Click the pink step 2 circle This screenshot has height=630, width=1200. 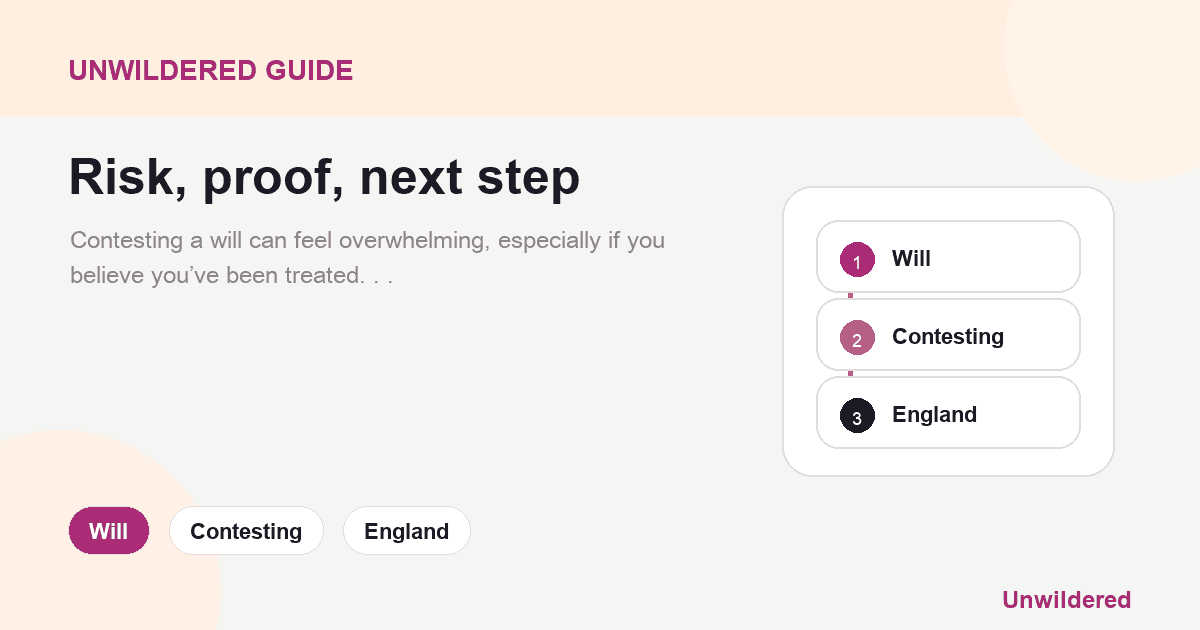(x=857, y=337)
